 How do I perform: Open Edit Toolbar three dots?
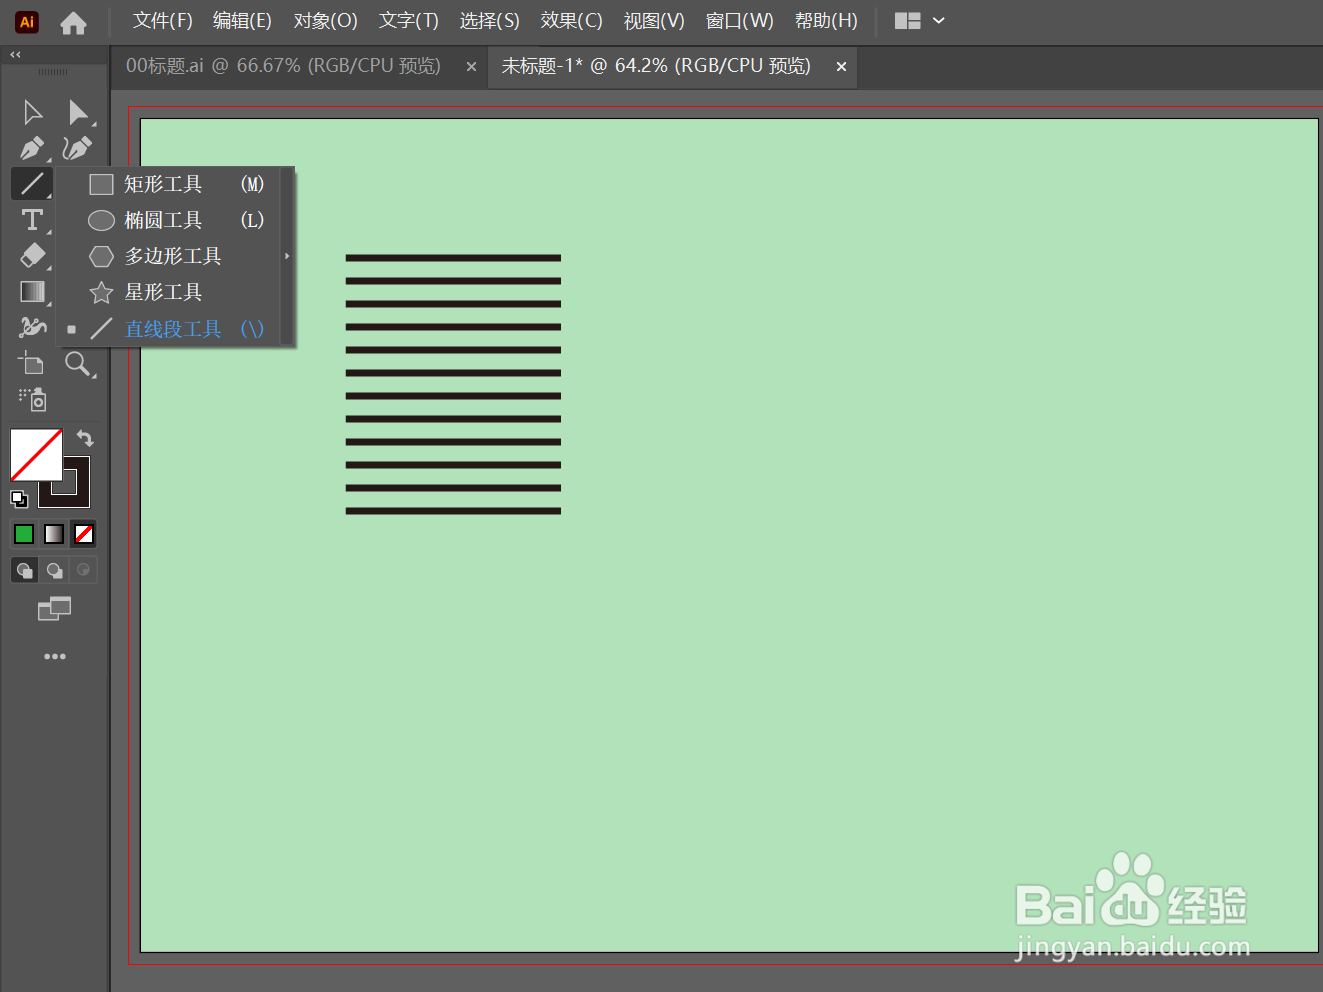[55, 657]
